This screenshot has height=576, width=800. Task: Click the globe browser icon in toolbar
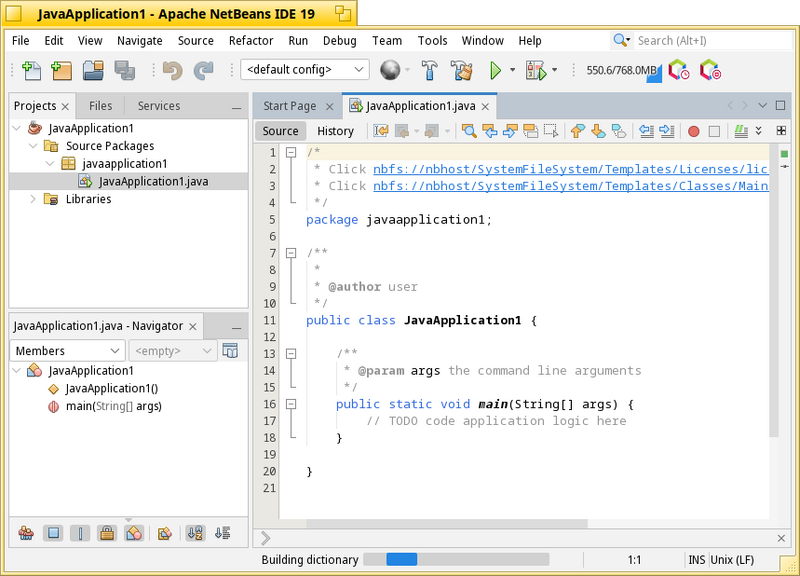click(390, 70)
